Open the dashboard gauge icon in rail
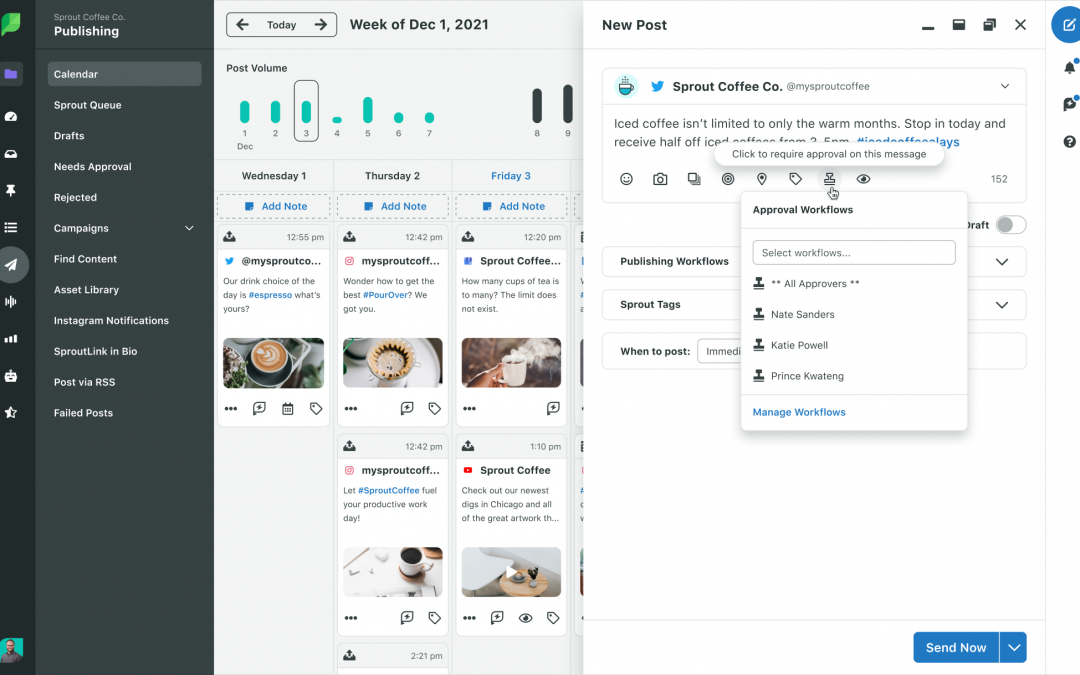Image resolution: width=1080 pixels, height=675 pixels. [x=11, y=116]
